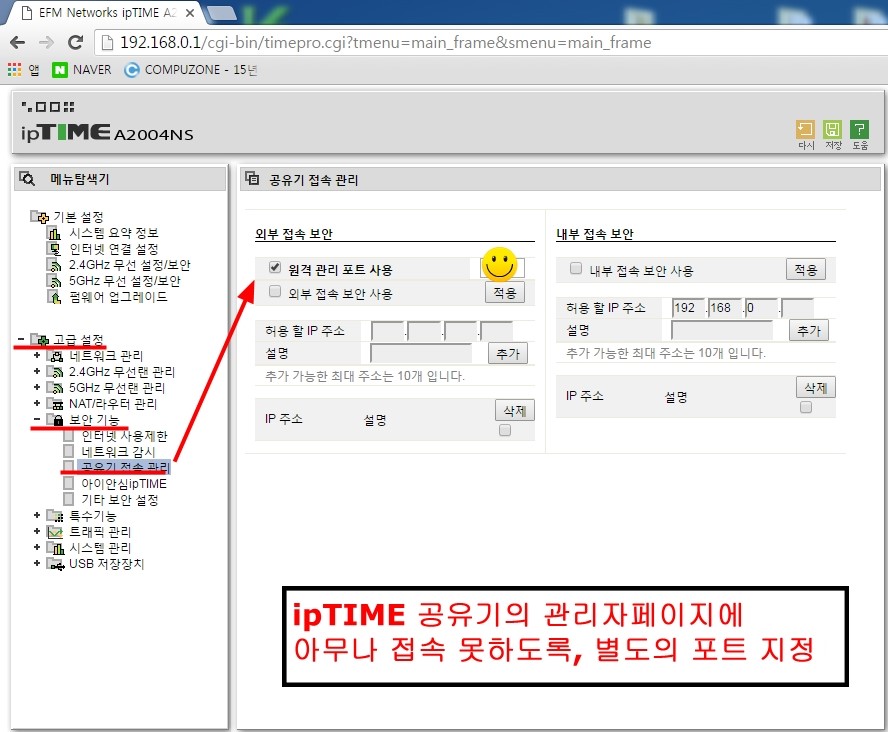The height and width of the screenshot is (732, 888).
Task: Open 도움 (help) via the green question mark icon
Action: click(x=860, y=129)
